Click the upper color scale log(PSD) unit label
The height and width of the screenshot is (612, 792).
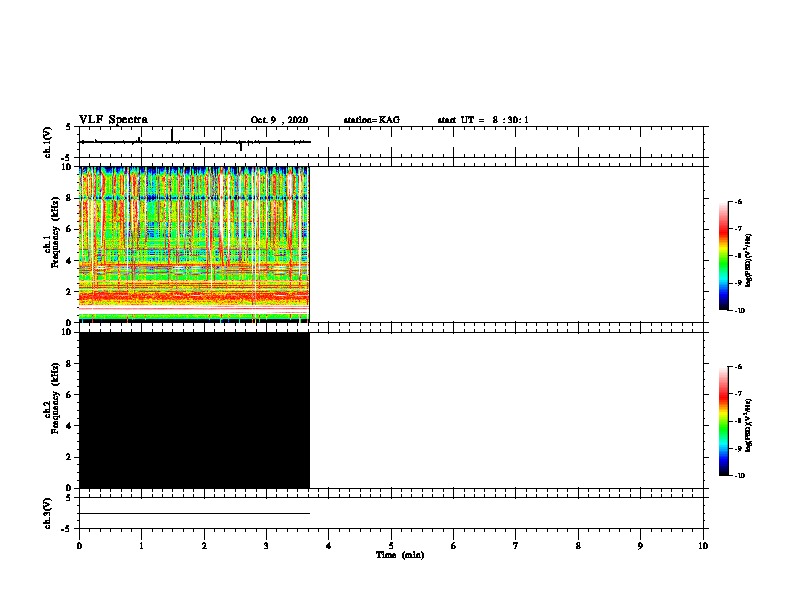(x=748, y=261)
